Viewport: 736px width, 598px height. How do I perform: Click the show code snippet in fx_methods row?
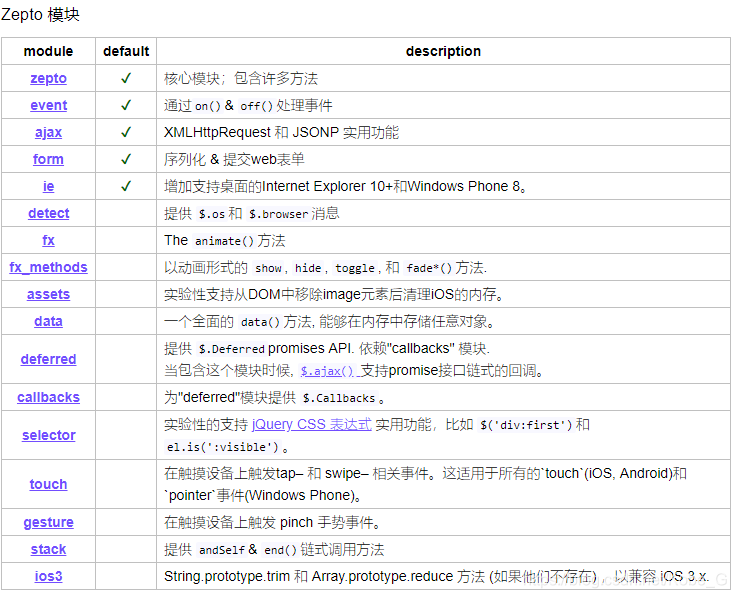coord(268,268)
